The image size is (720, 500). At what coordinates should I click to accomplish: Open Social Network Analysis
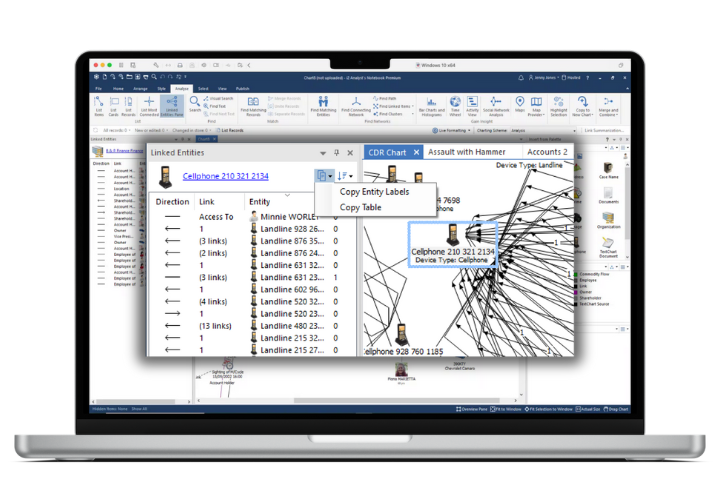(x=496, y=106)
